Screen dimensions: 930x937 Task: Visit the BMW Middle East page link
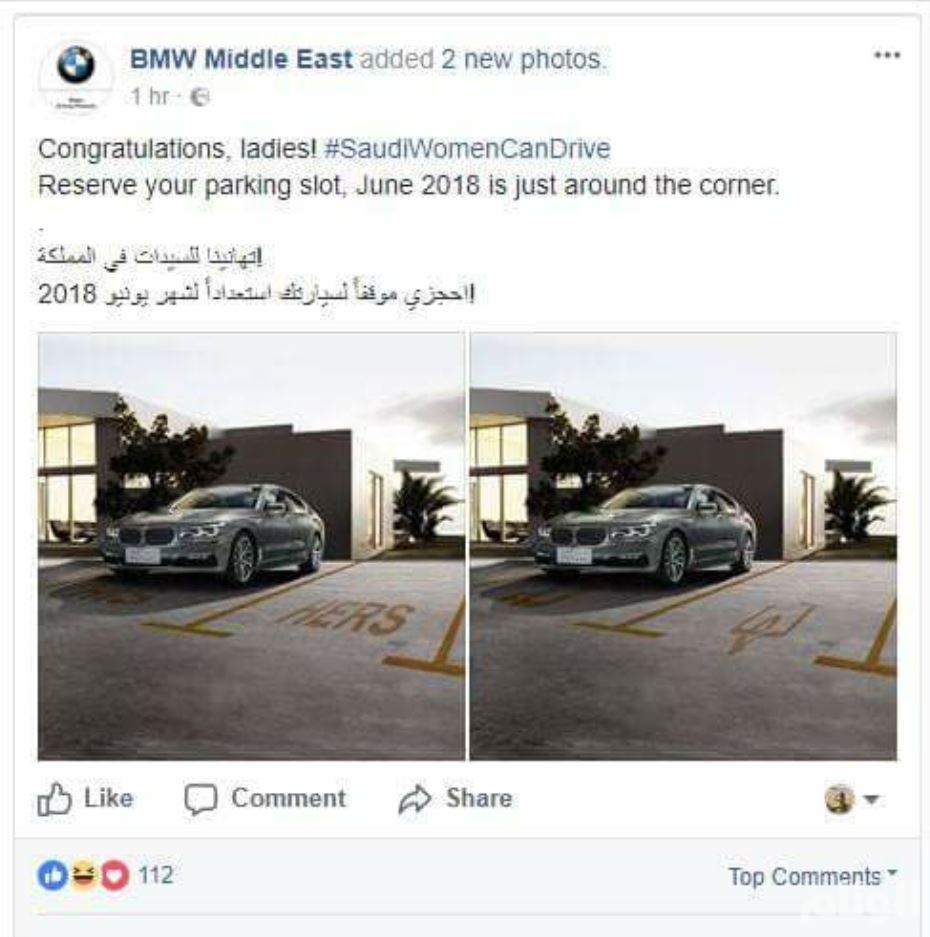(241, 59)
